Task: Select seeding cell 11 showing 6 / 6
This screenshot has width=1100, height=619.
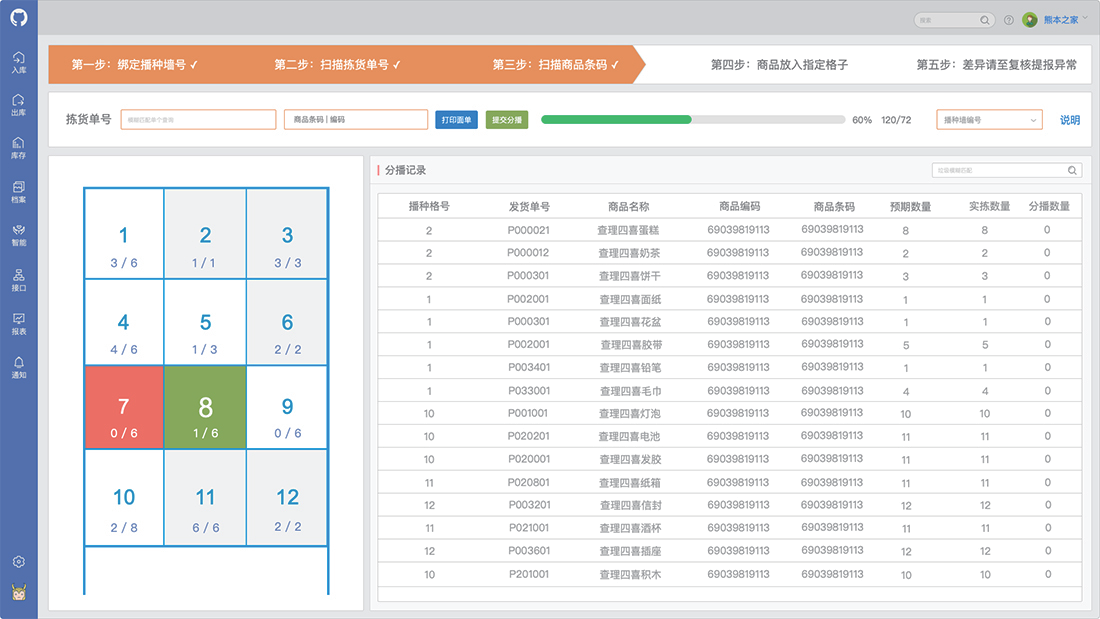Action: 205,498
